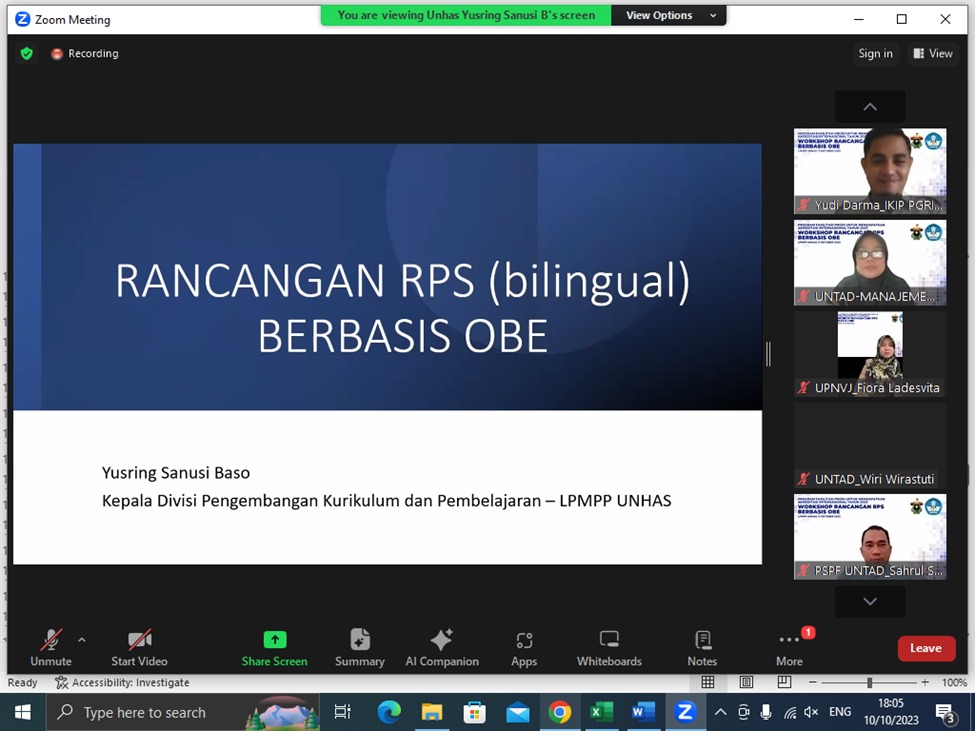975x731 pixels.
Task: Open the Notes panel
Action: [x=702, y=647]
